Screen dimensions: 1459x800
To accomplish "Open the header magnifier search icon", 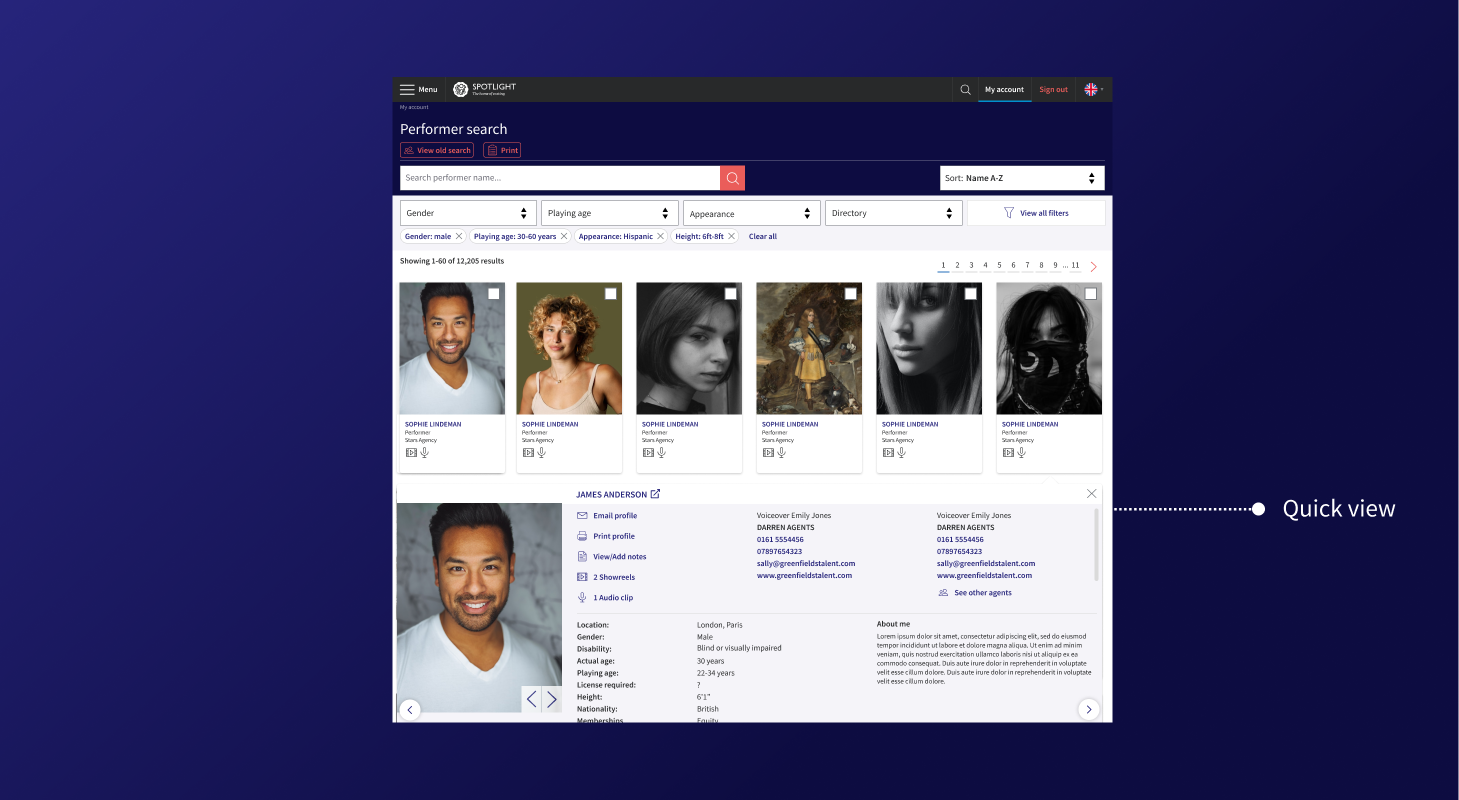I will click(x=965, y=89).
